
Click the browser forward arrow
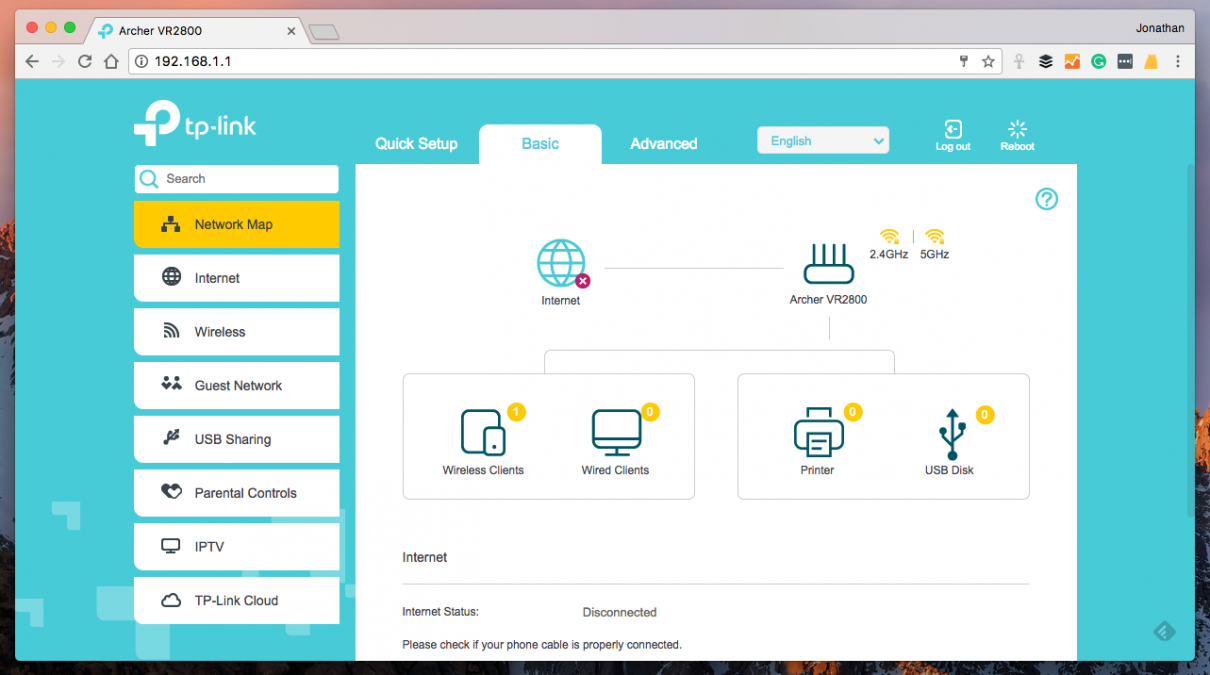[58, 61]
